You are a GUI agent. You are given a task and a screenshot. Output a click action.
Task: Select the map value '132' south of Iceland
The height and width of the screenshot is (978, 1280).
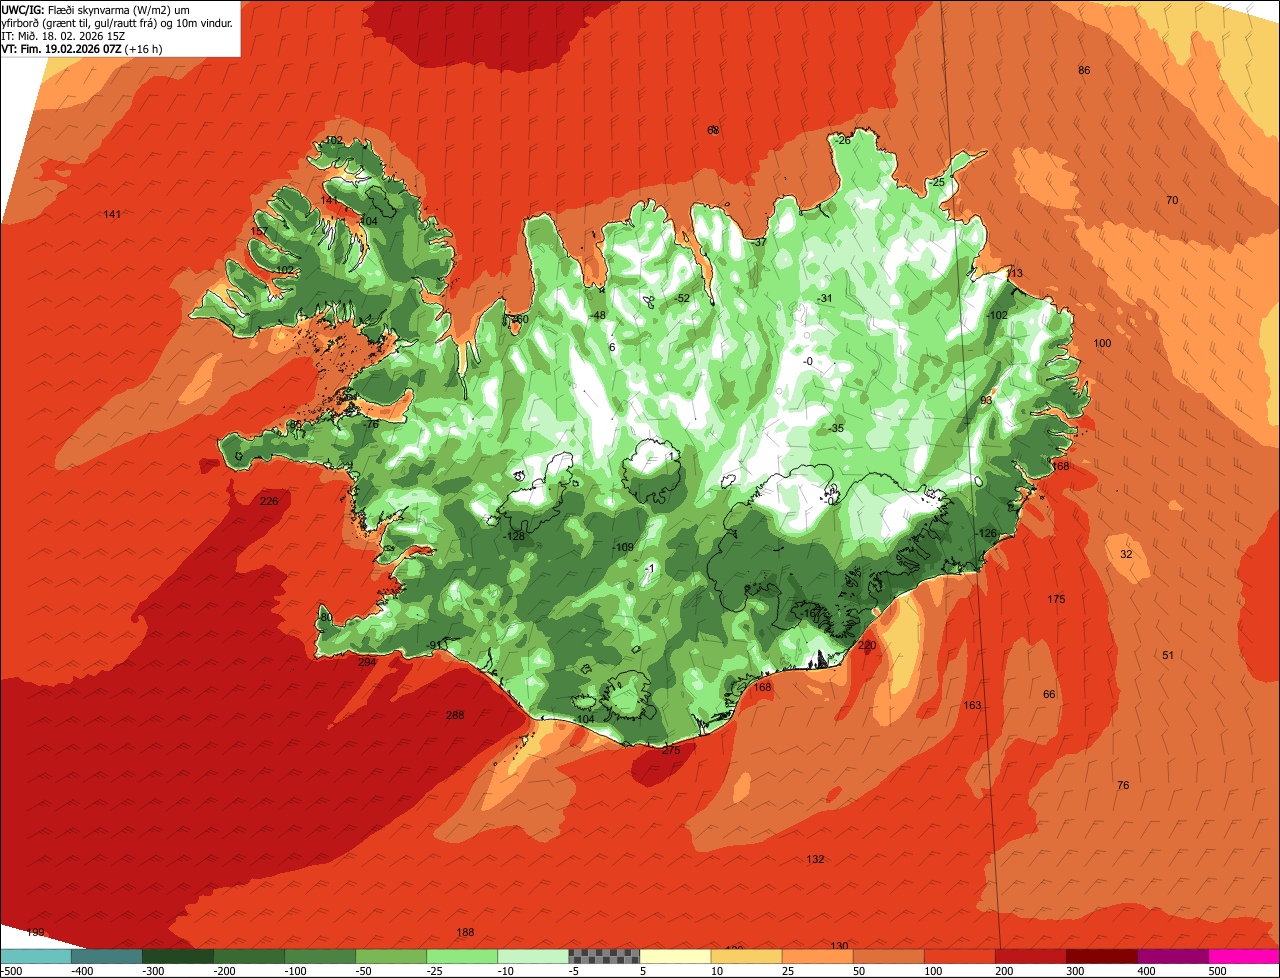[x=815, y=859]
